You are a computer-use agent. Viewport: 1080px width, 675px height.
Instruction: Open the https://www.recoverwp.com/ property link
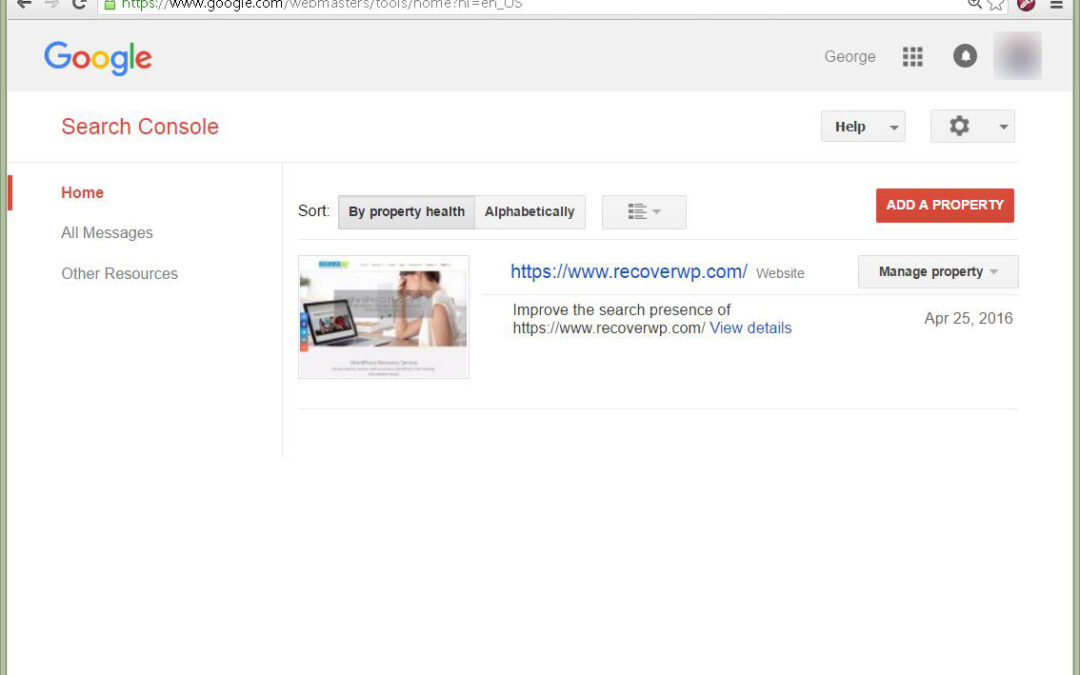(628, 271)
